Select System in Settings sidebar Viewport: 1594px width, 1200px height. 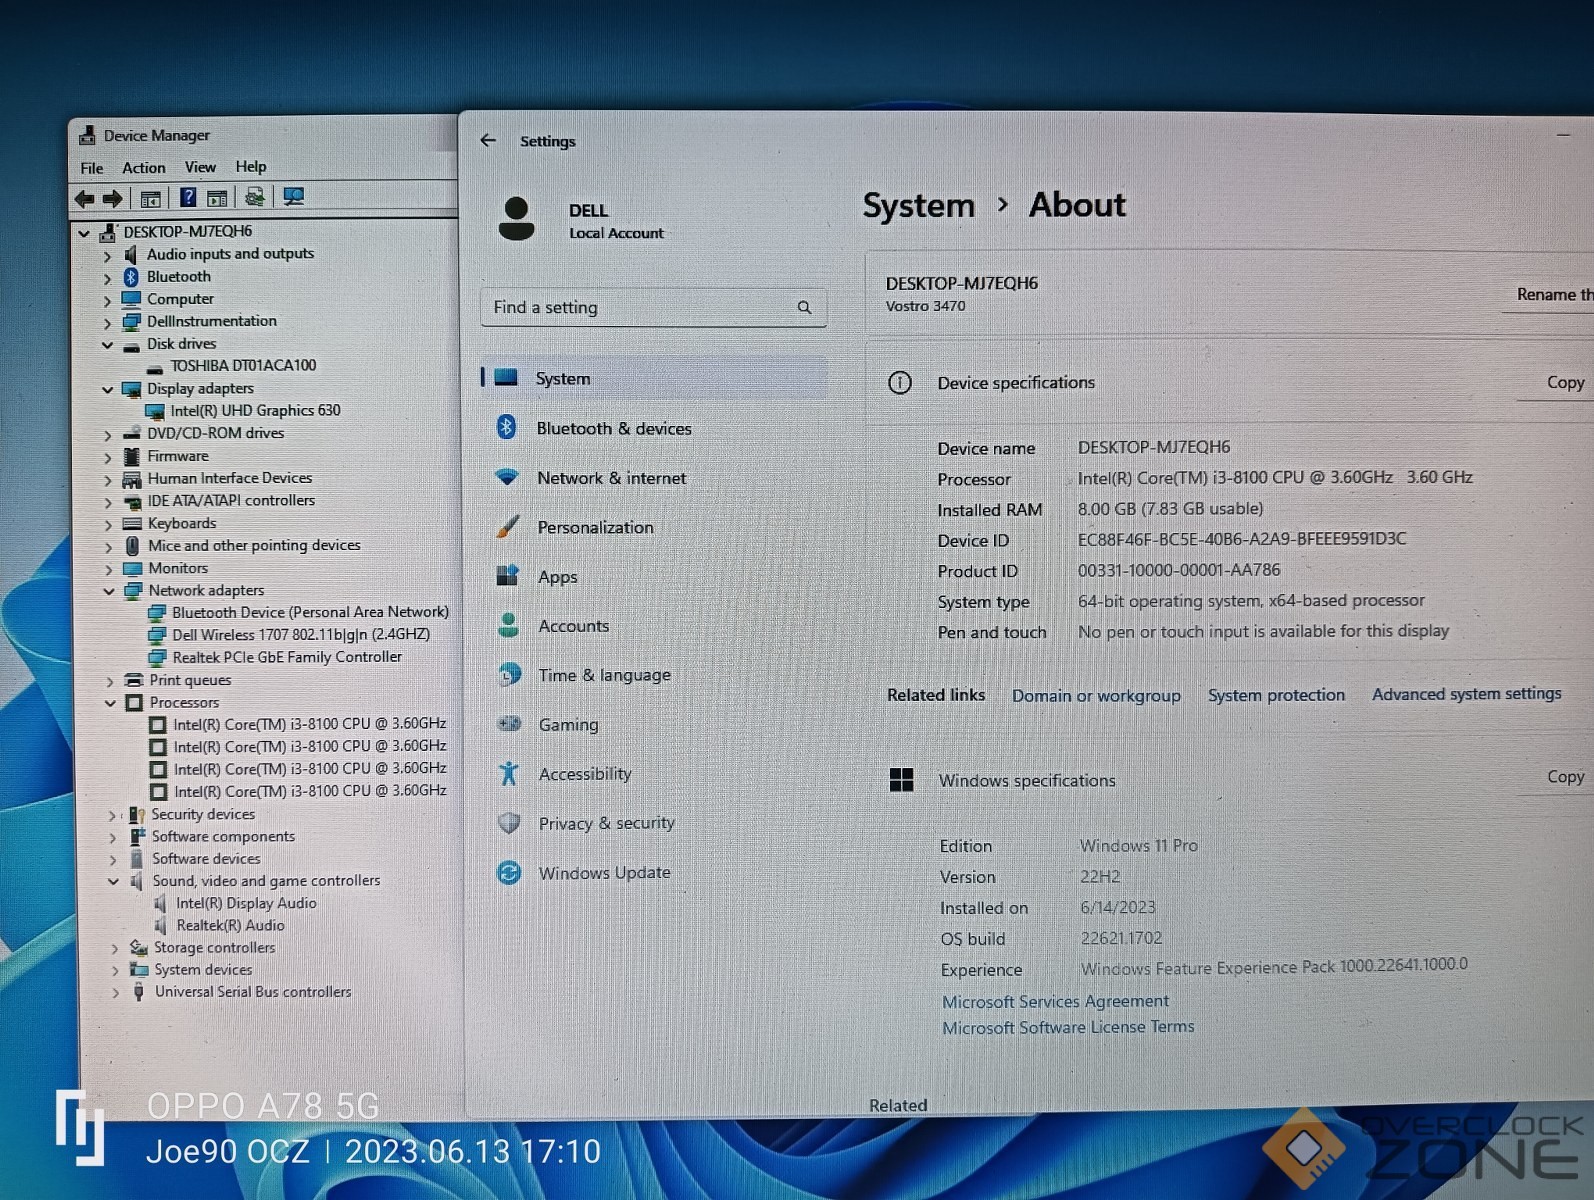click(x=654, y=378)
